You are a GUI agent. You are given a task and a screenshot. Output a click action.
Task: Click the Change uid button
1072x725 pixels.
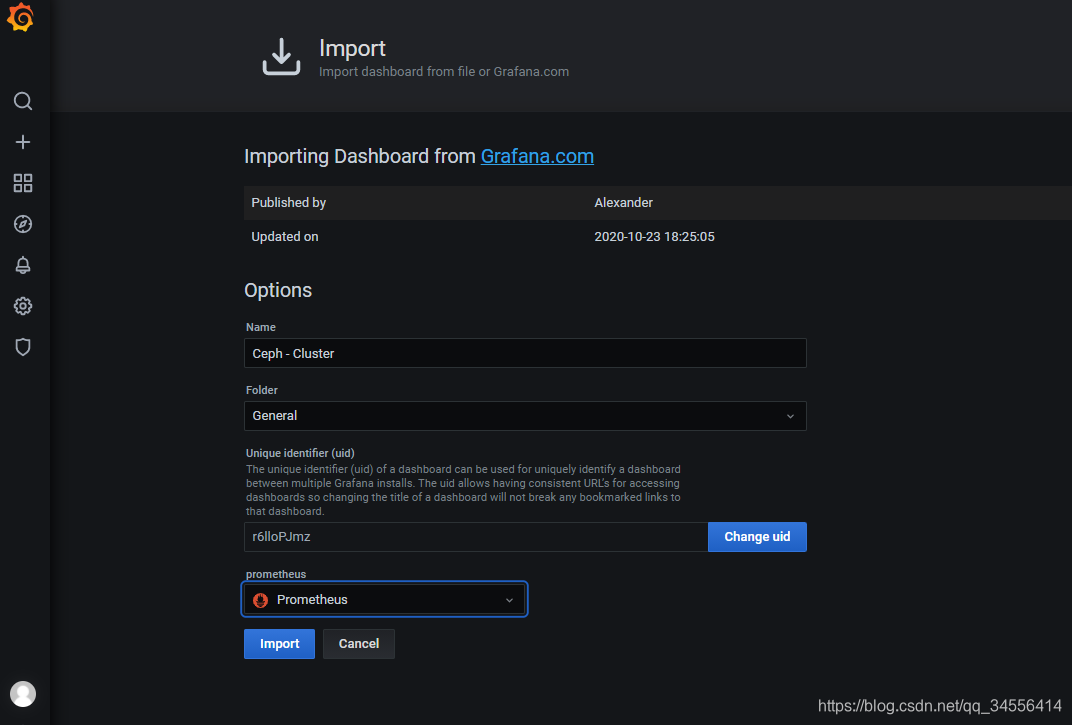[757, 537]
